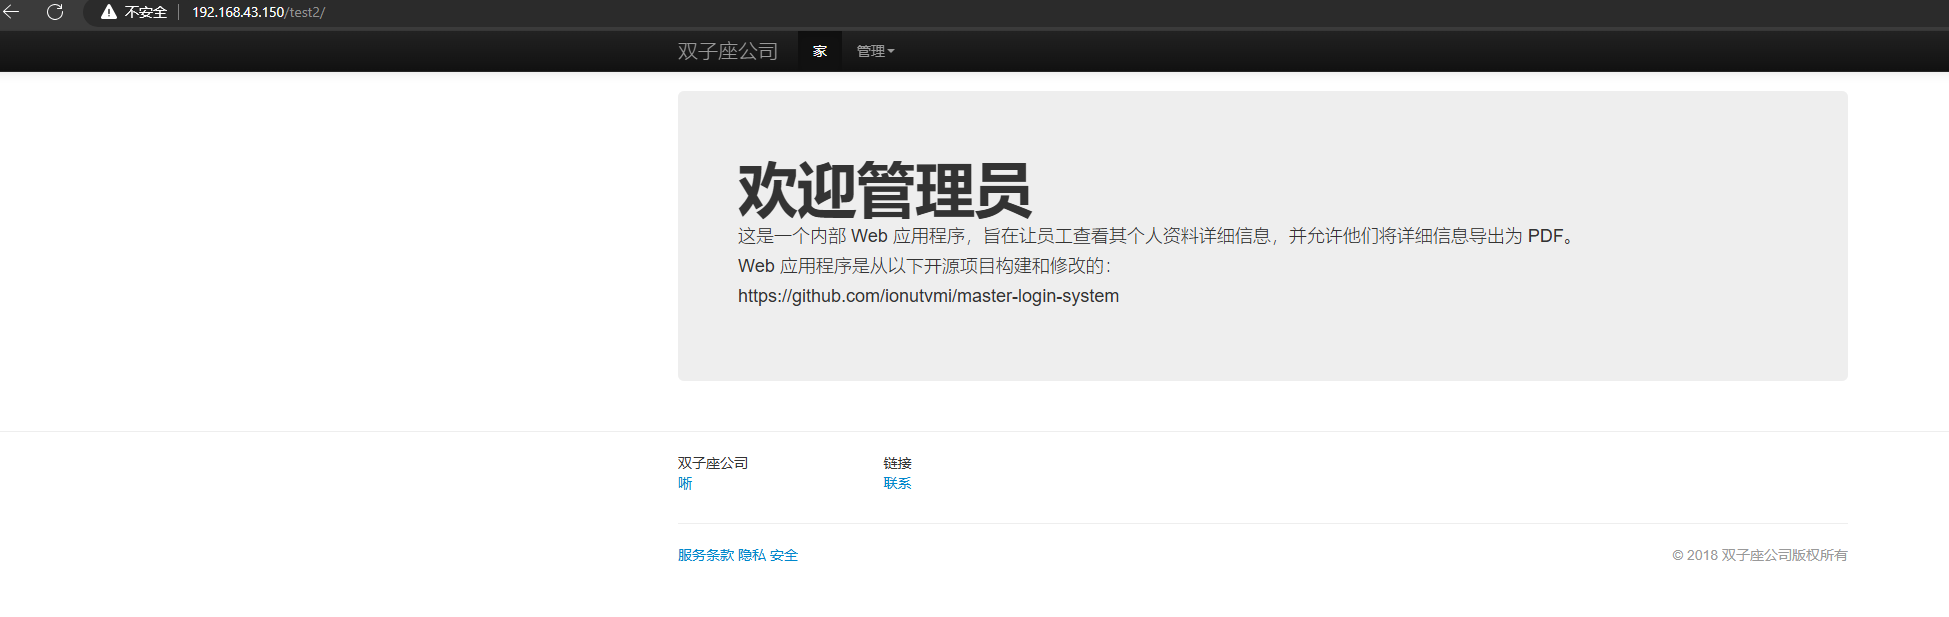
Task: Open the 隐私 privacy link
Action: point(752,555)
